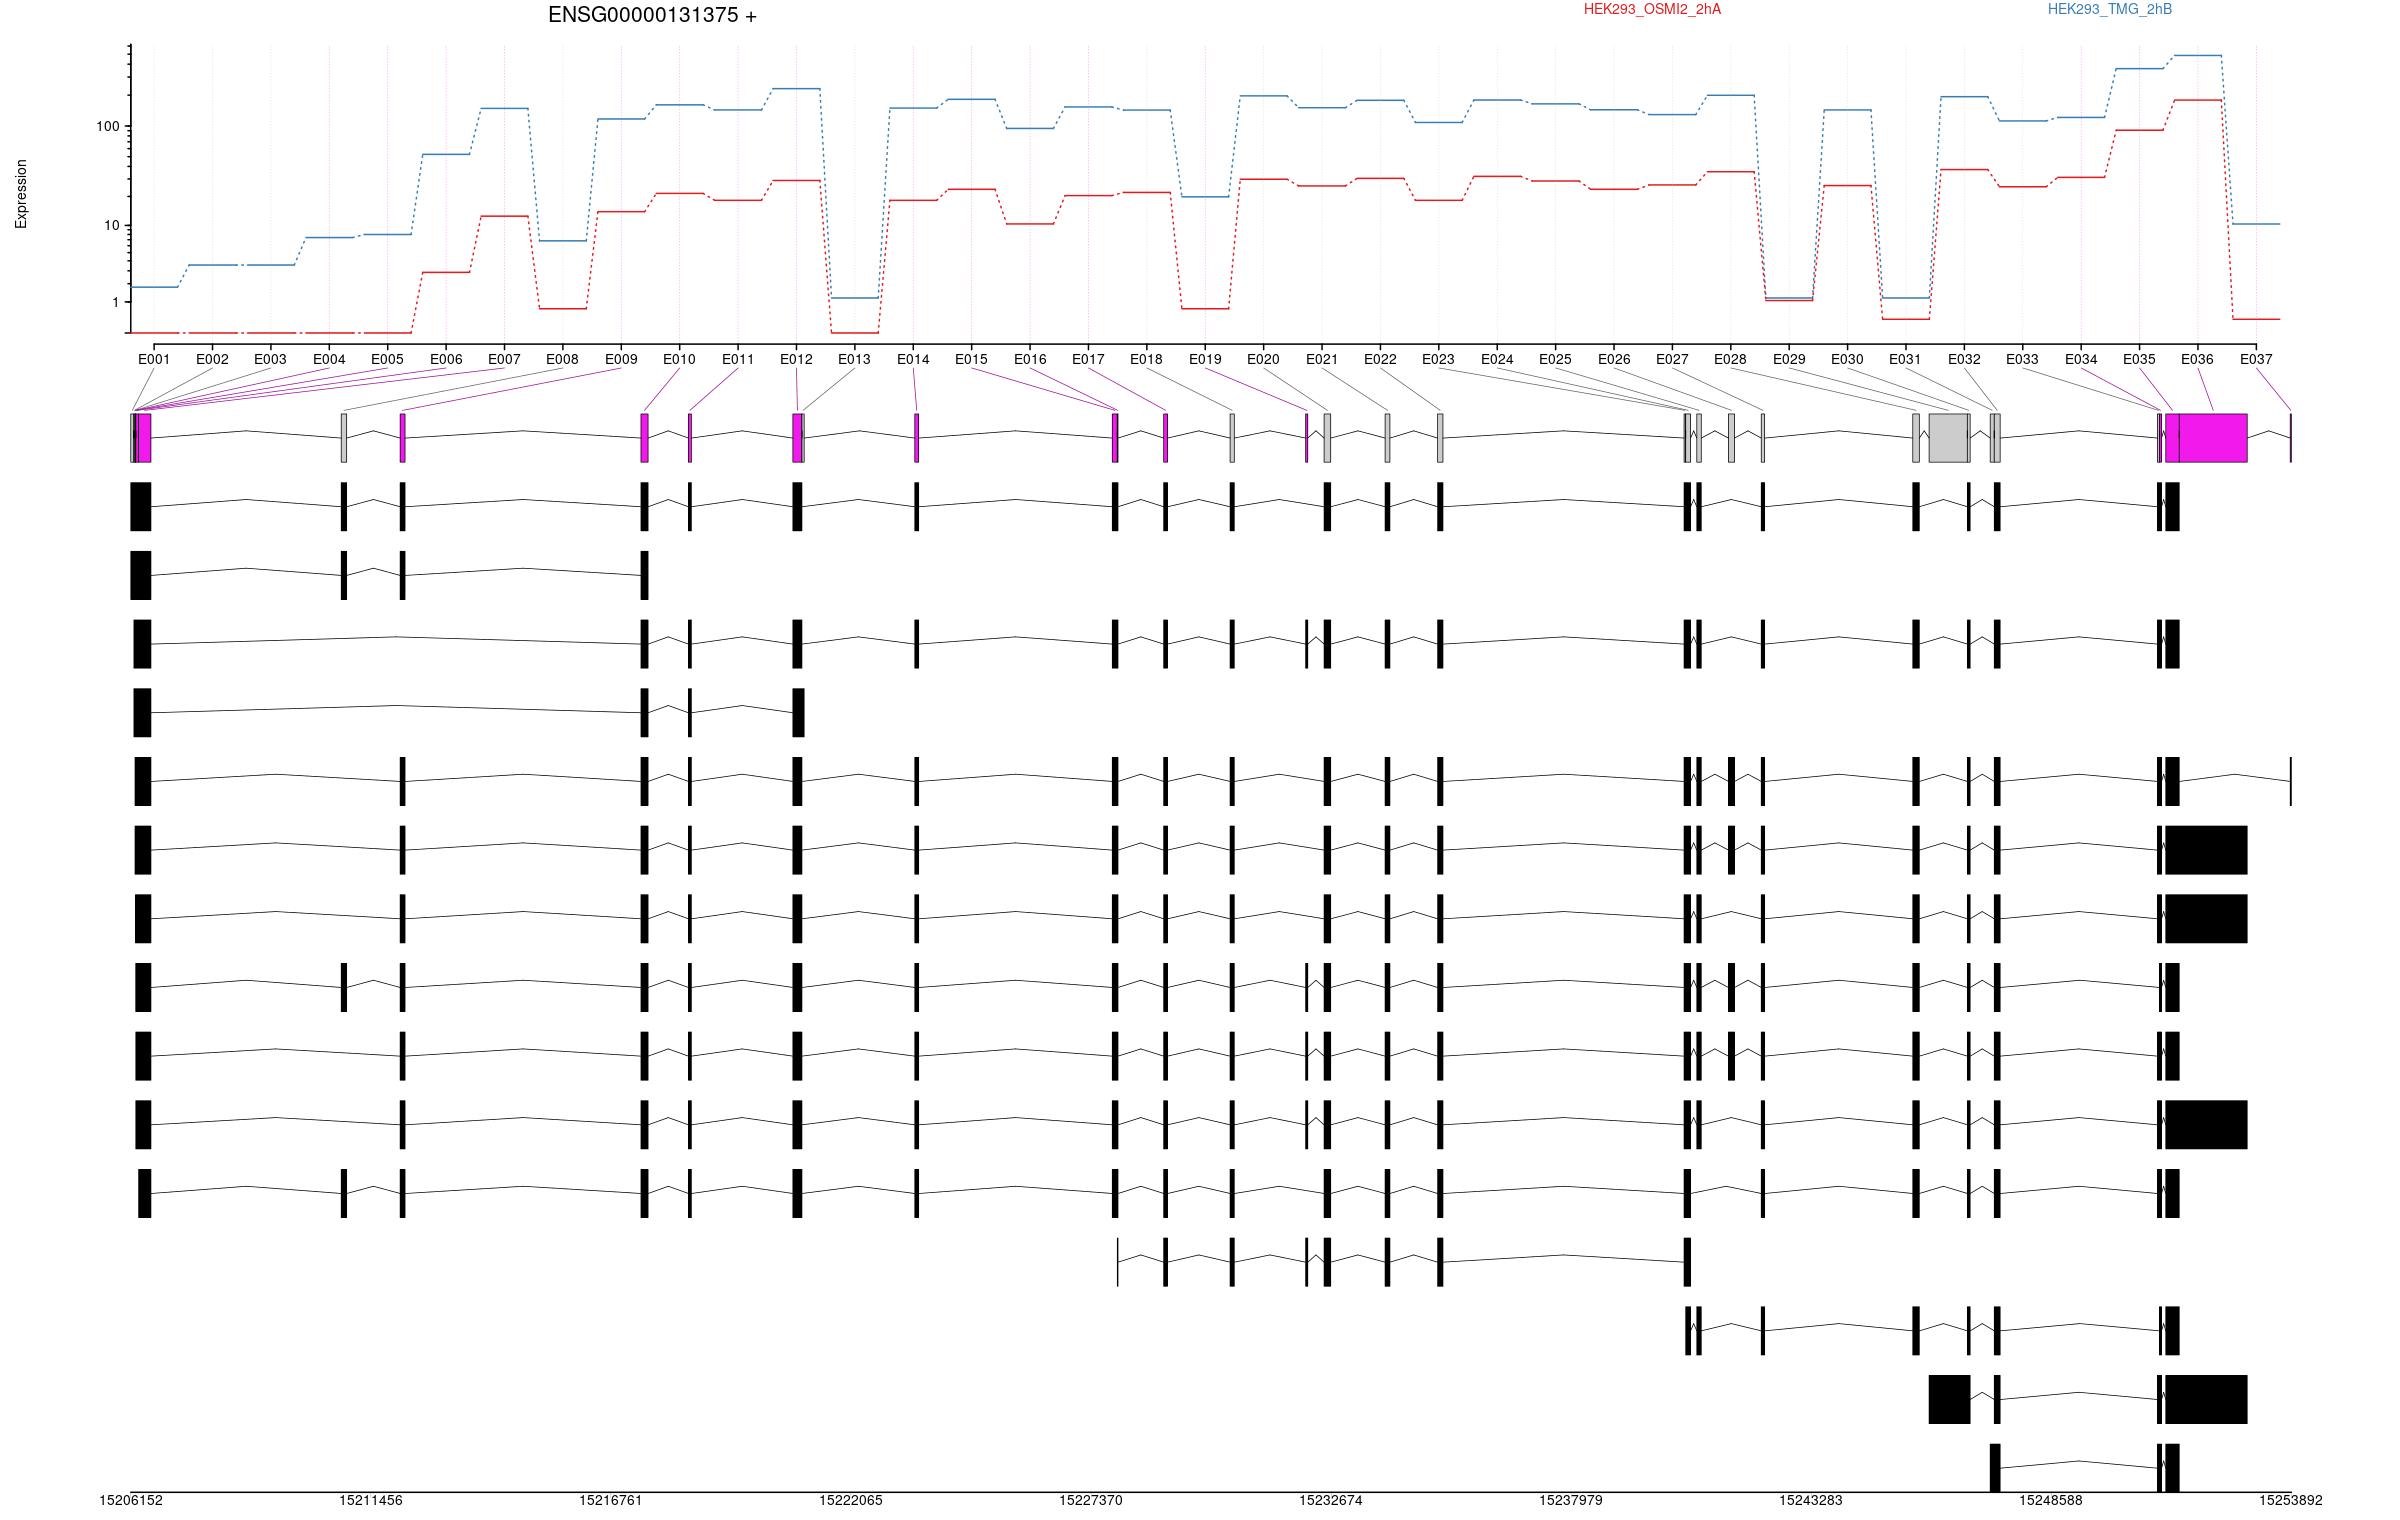
Task: Click genomic coordinate 15248588
Action: point(2051,1500)
